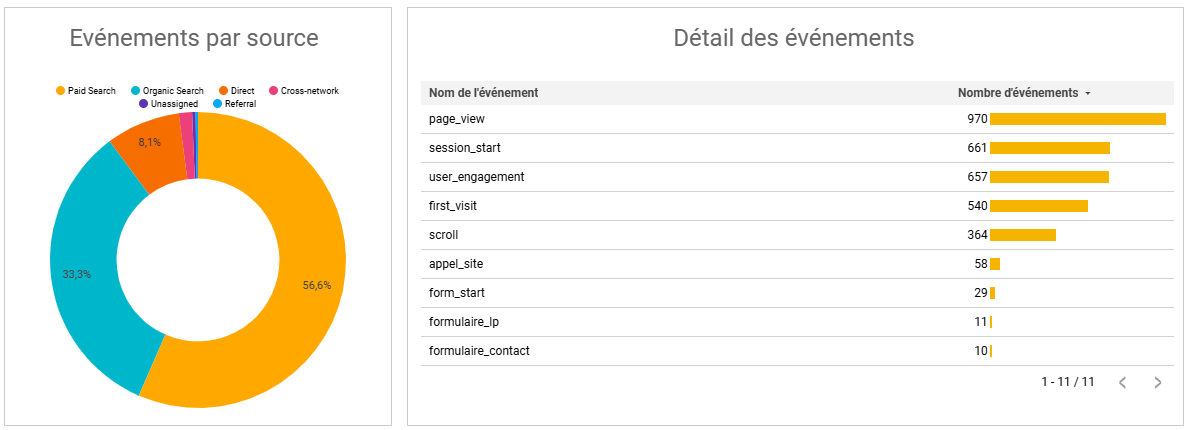Click the page_view row

pos(795,119)
